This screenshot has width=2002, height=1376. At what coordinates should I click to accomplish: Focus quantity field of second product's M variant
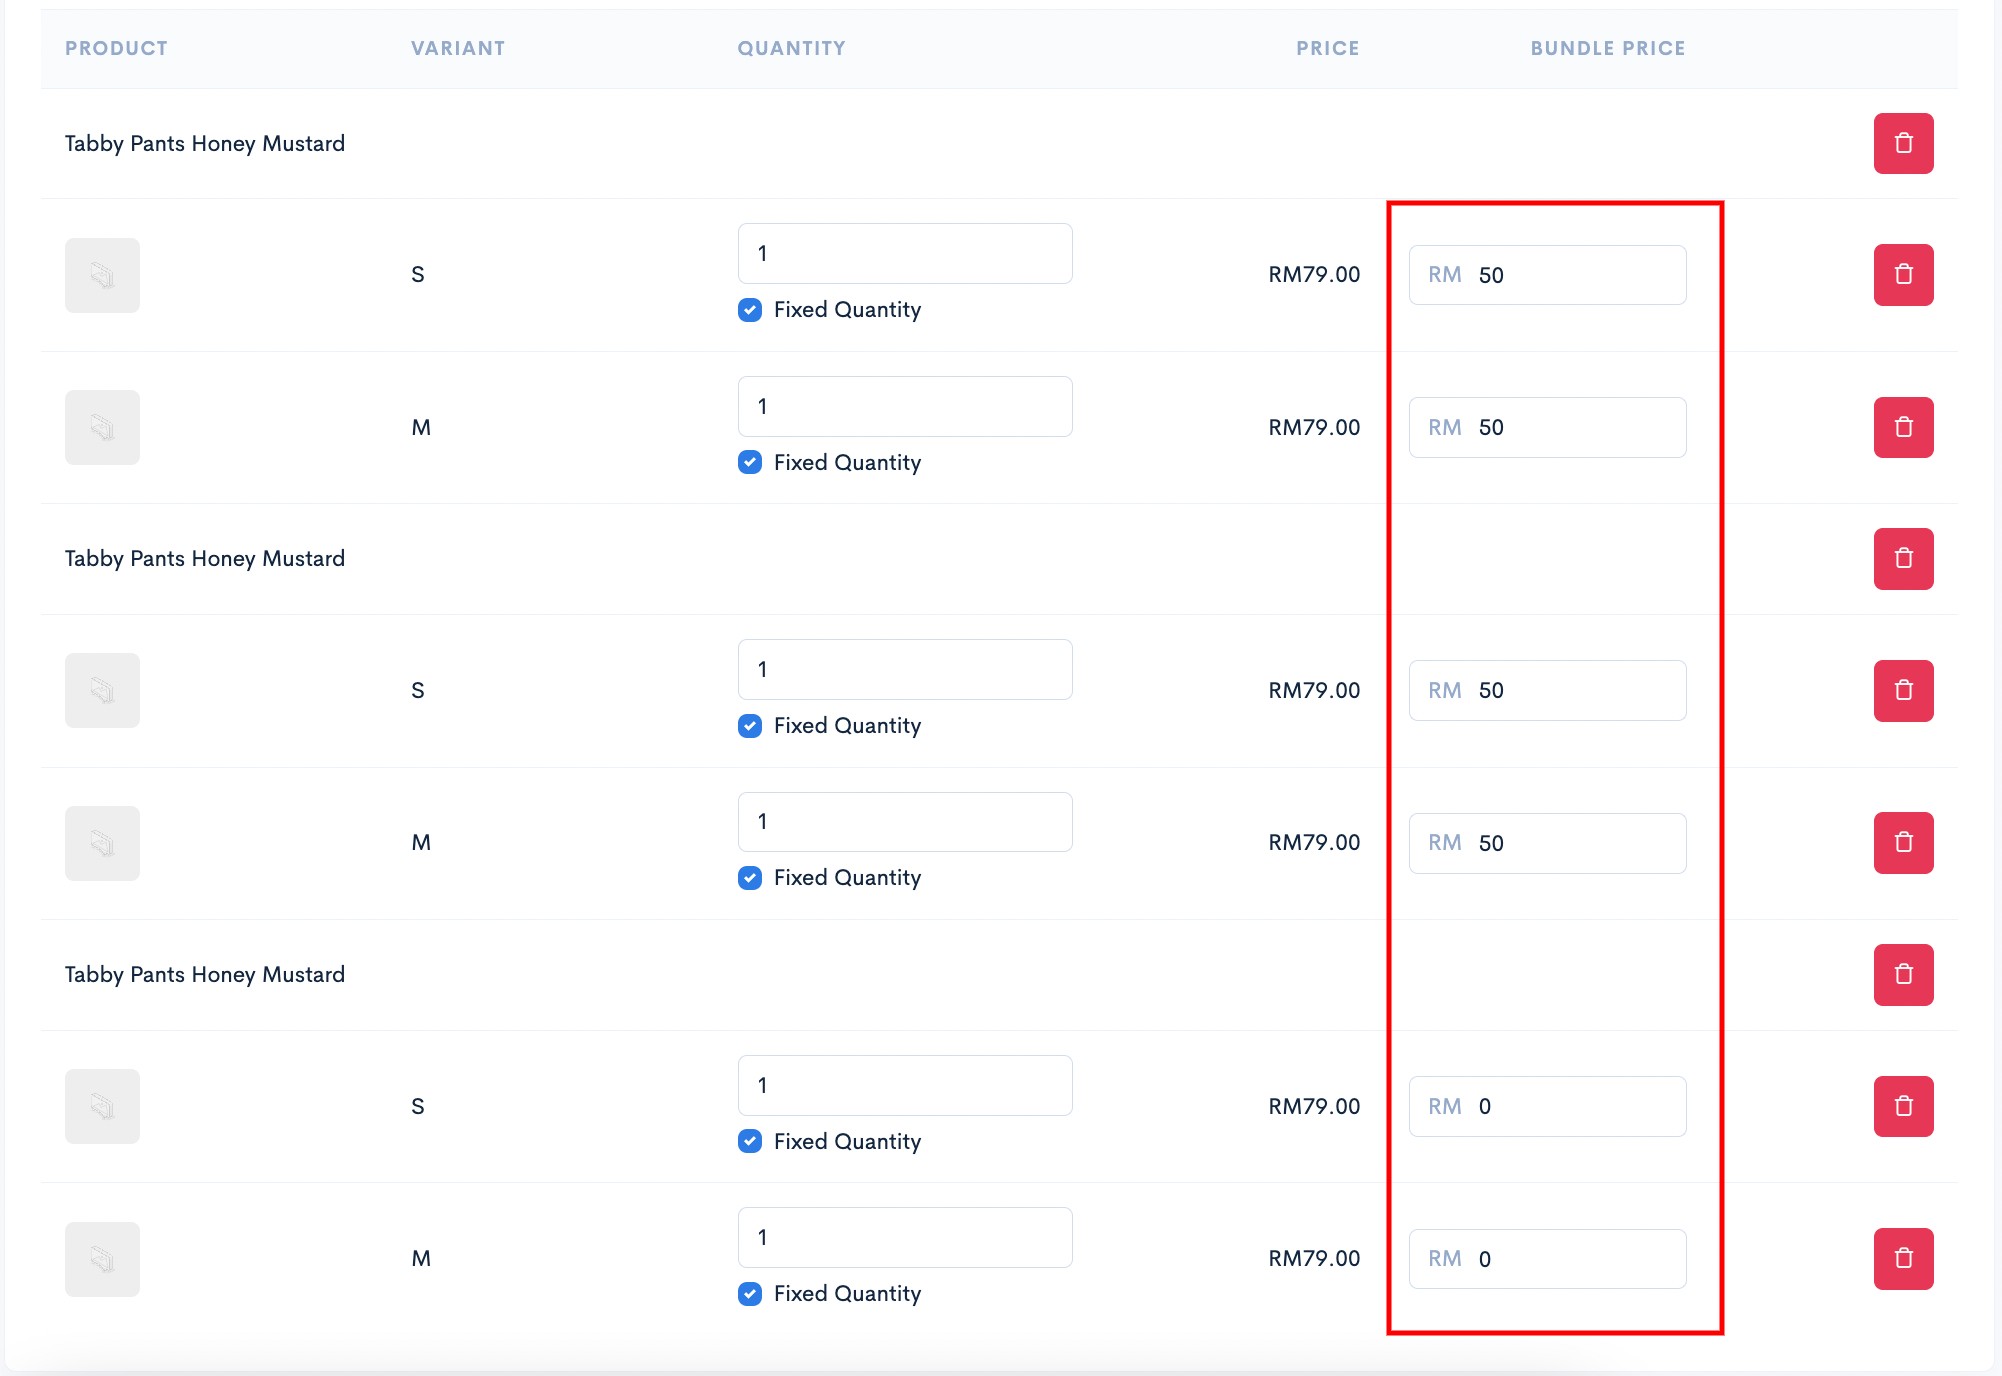(x=905, y=822)
